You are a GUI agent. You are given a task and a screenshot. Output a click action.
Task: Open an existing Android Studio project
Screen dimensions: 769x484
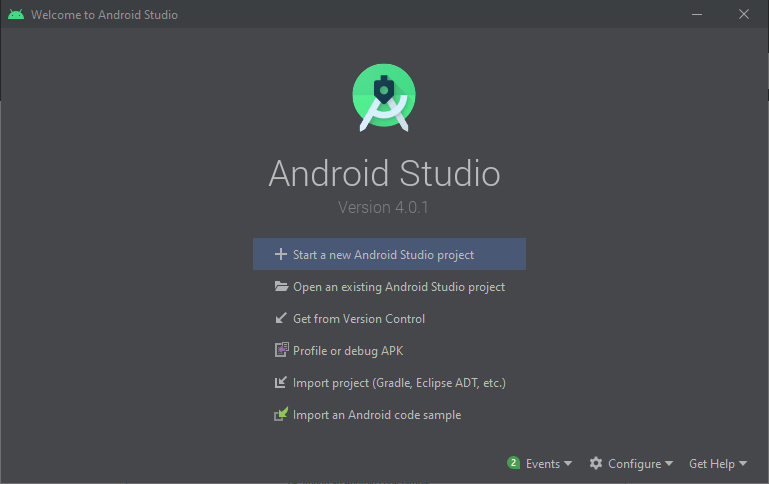[x=389, y=286]
